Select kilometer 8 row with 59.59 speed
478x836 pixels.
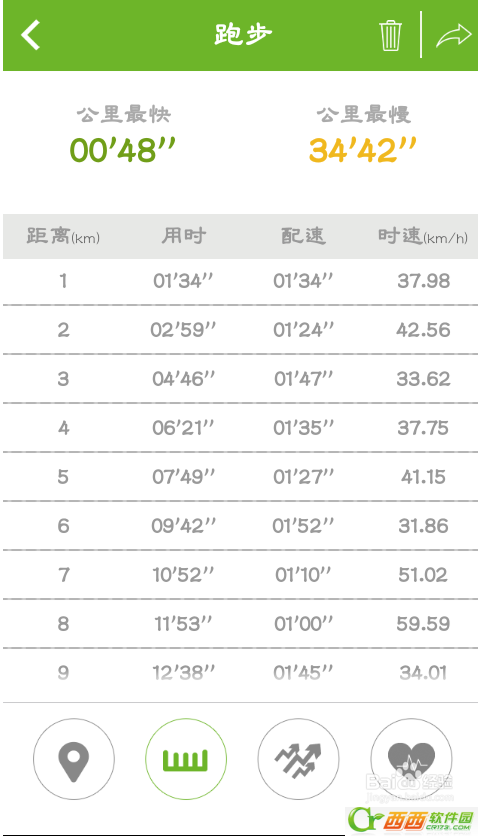[240, 624]
